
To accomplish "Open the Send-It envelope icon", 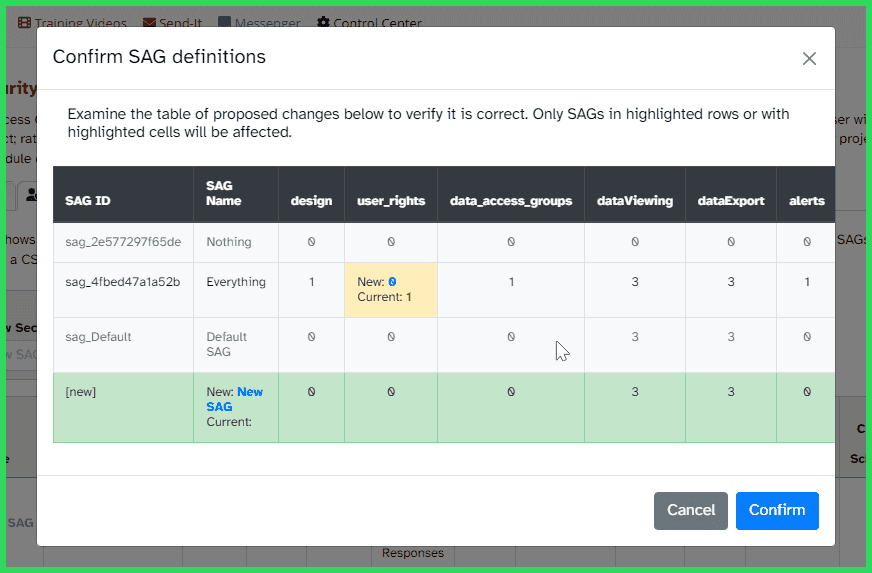I will click(x=149, y=22).
